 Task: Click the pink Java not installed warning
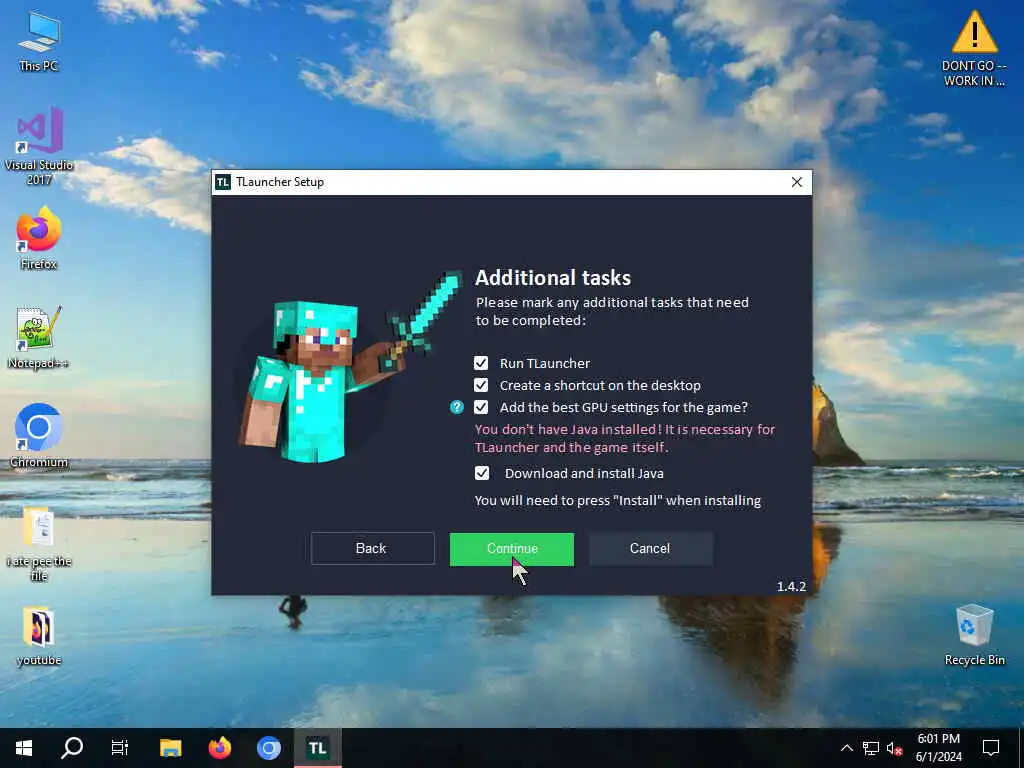pos(624,438)
